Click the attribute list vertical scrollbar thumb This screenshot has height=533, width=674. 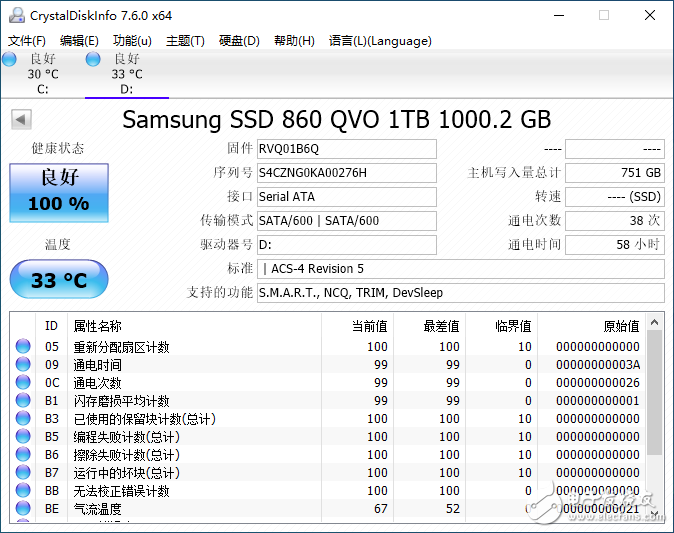pyautogui.click(x=655, y=392)
